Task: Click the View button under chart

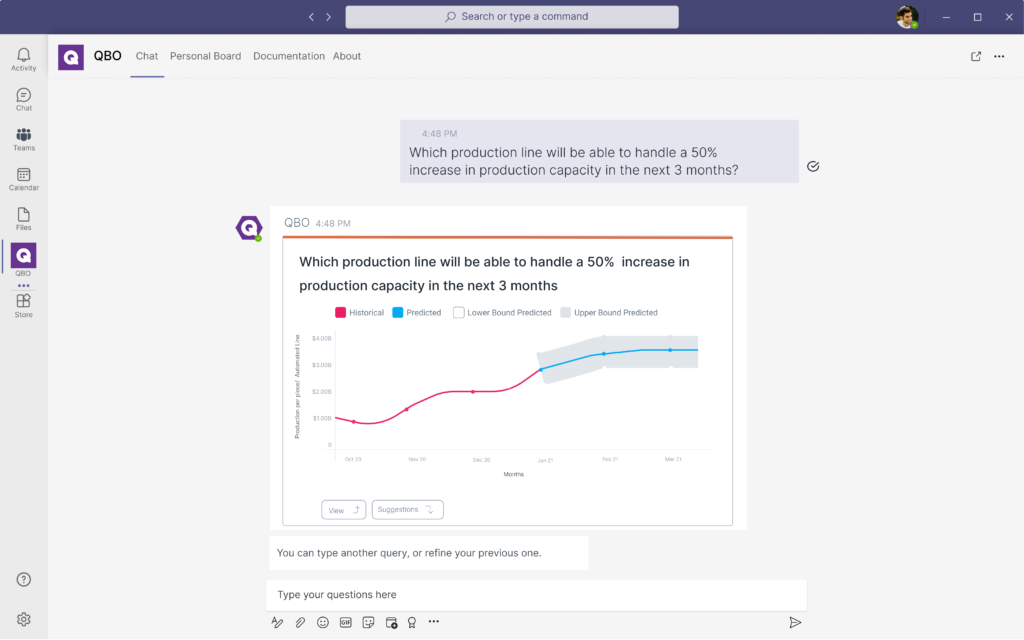Action: coord(343,510)
